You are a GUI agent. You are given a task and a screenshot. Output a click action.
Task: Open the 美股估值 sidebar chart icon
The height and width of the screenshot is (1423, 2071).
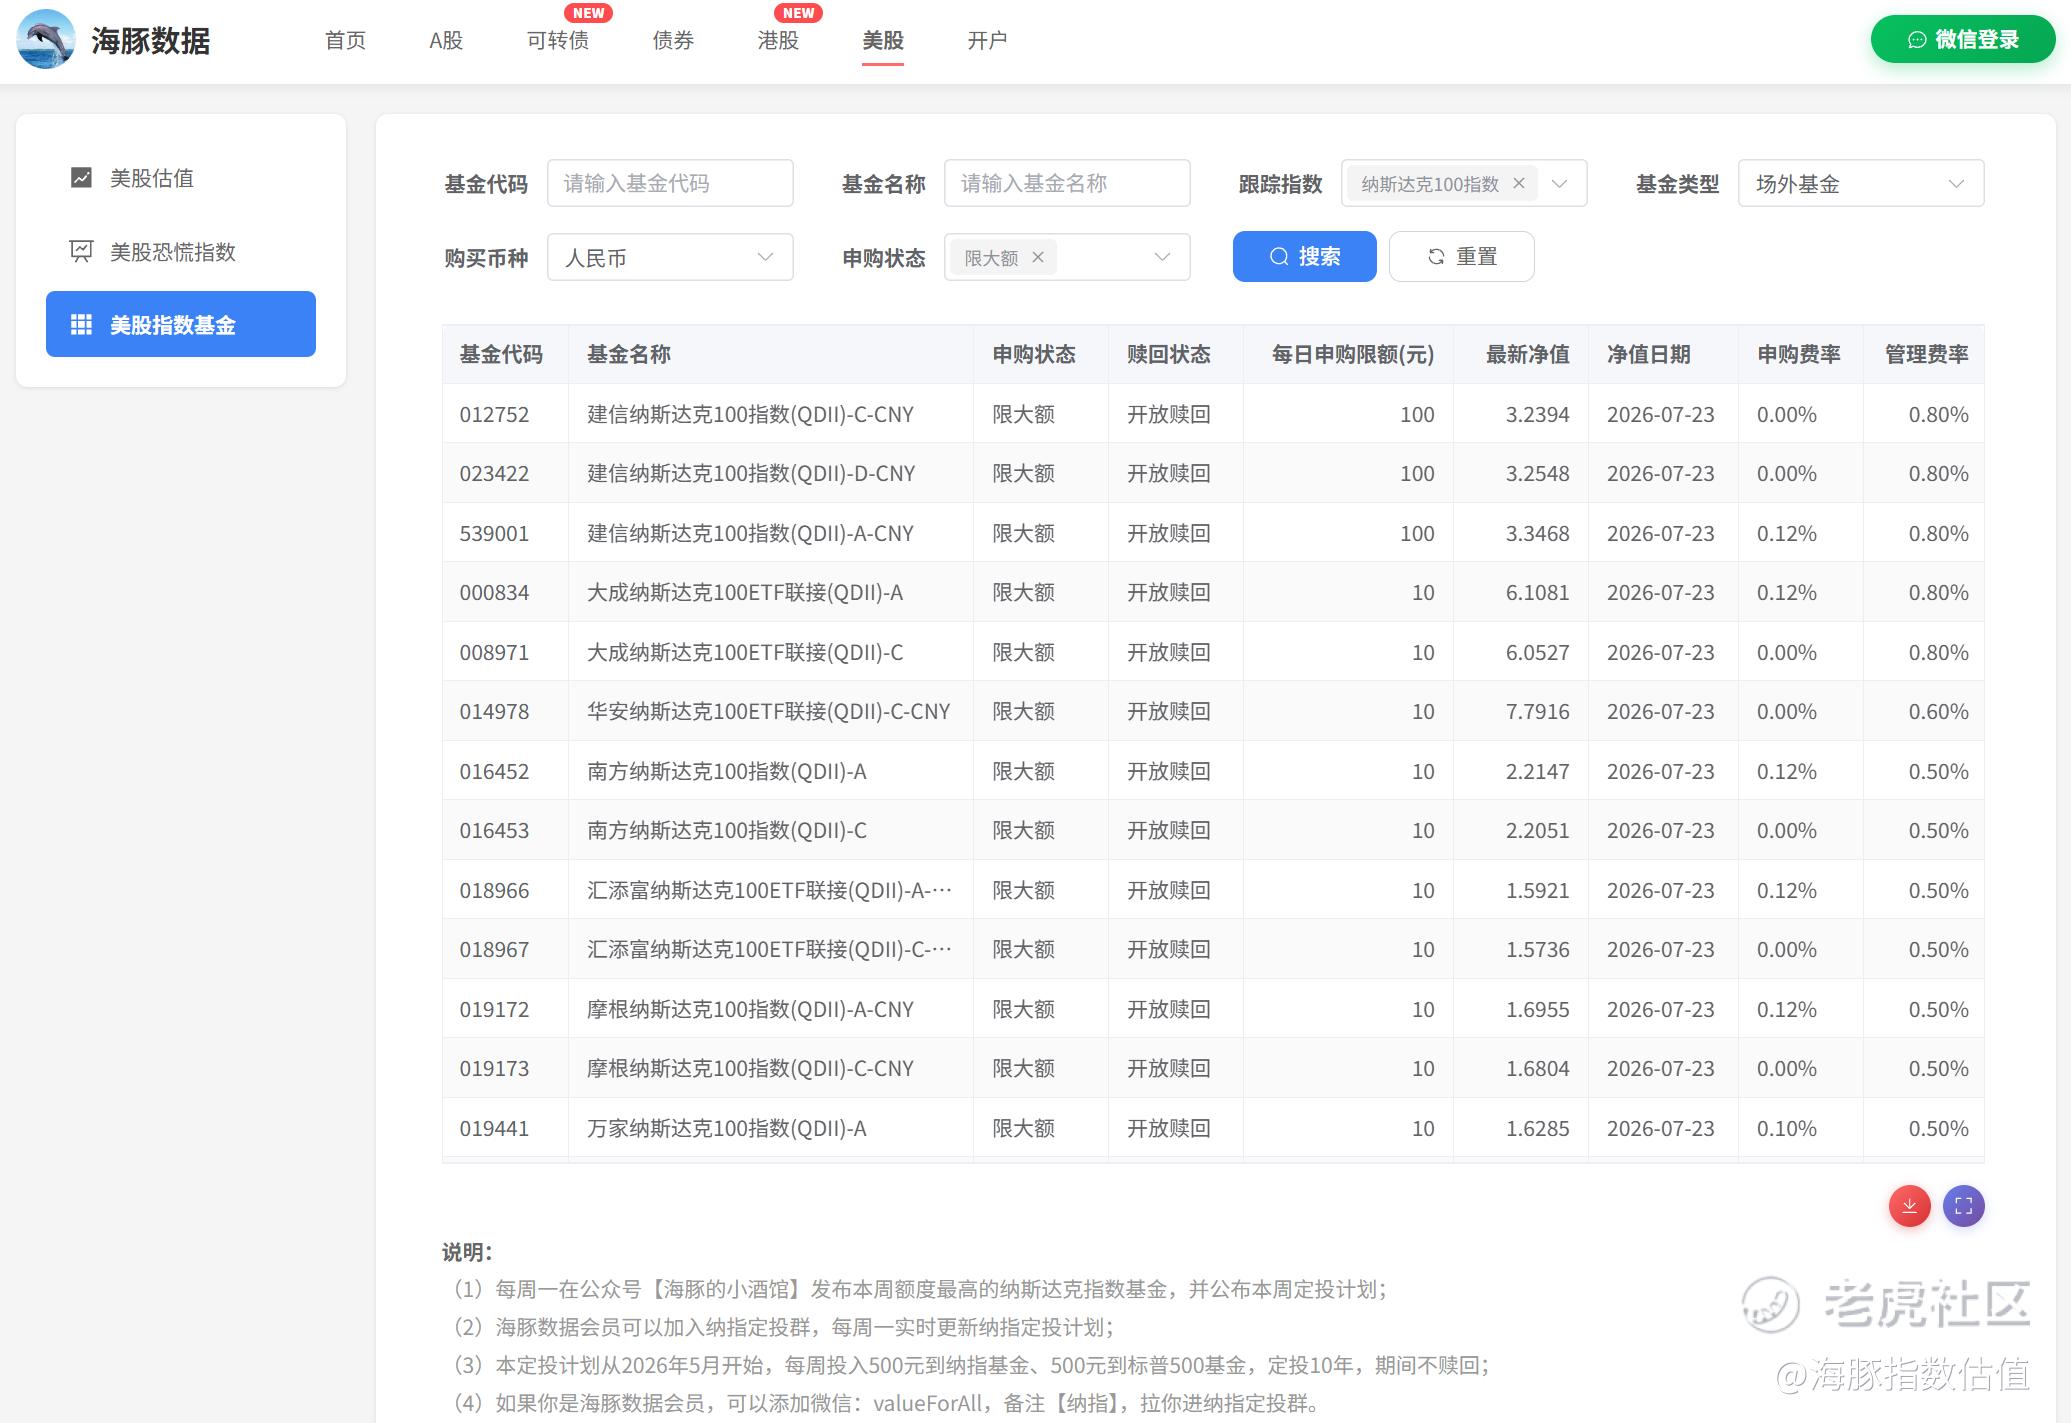81,178
